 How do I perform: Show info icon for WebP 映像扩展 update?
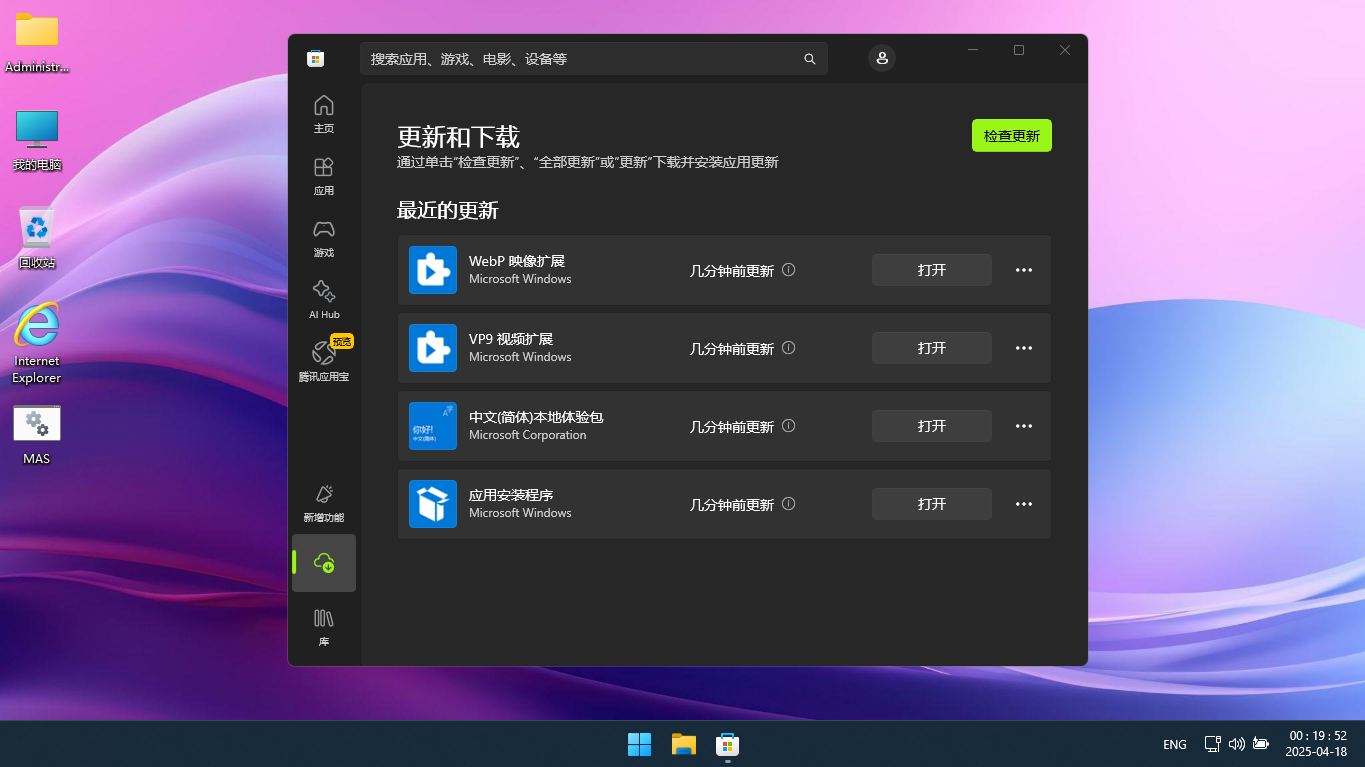[788, 270]
